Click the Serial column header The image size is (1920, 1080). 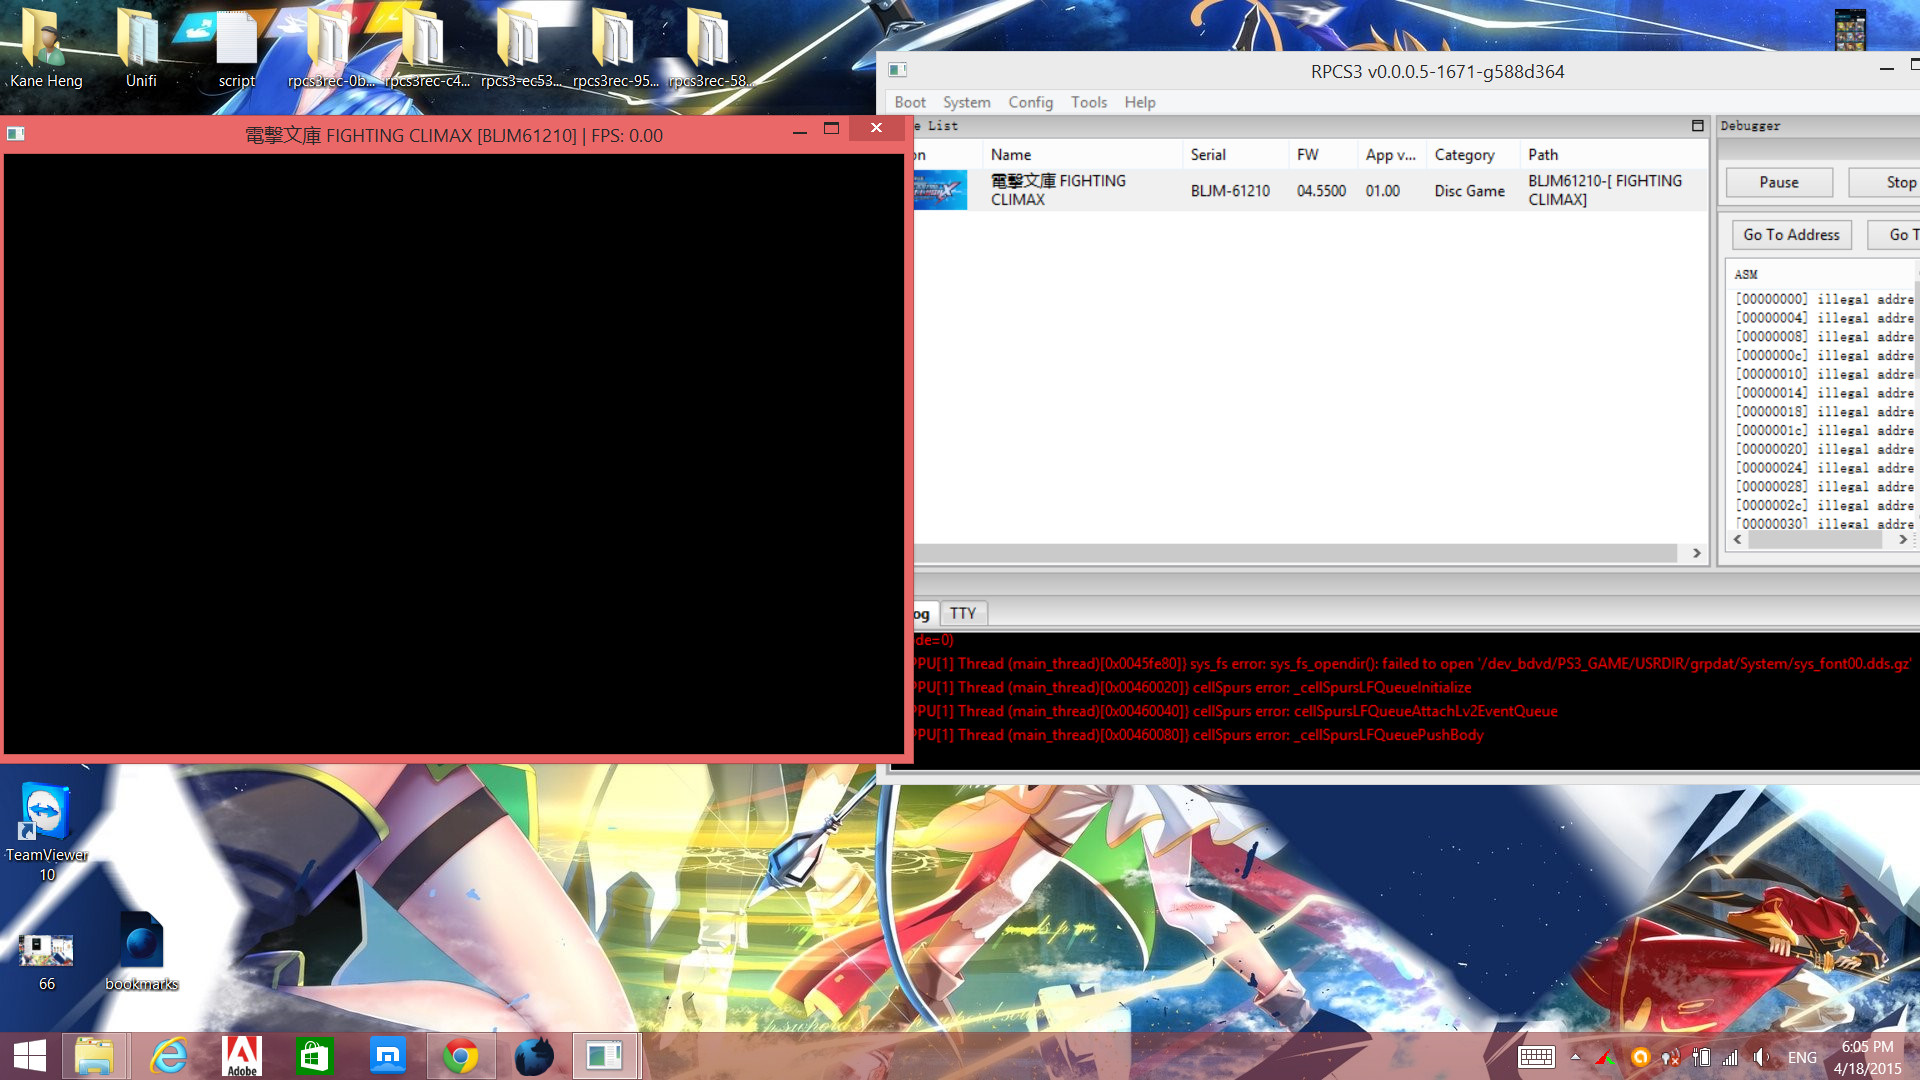1208,154
